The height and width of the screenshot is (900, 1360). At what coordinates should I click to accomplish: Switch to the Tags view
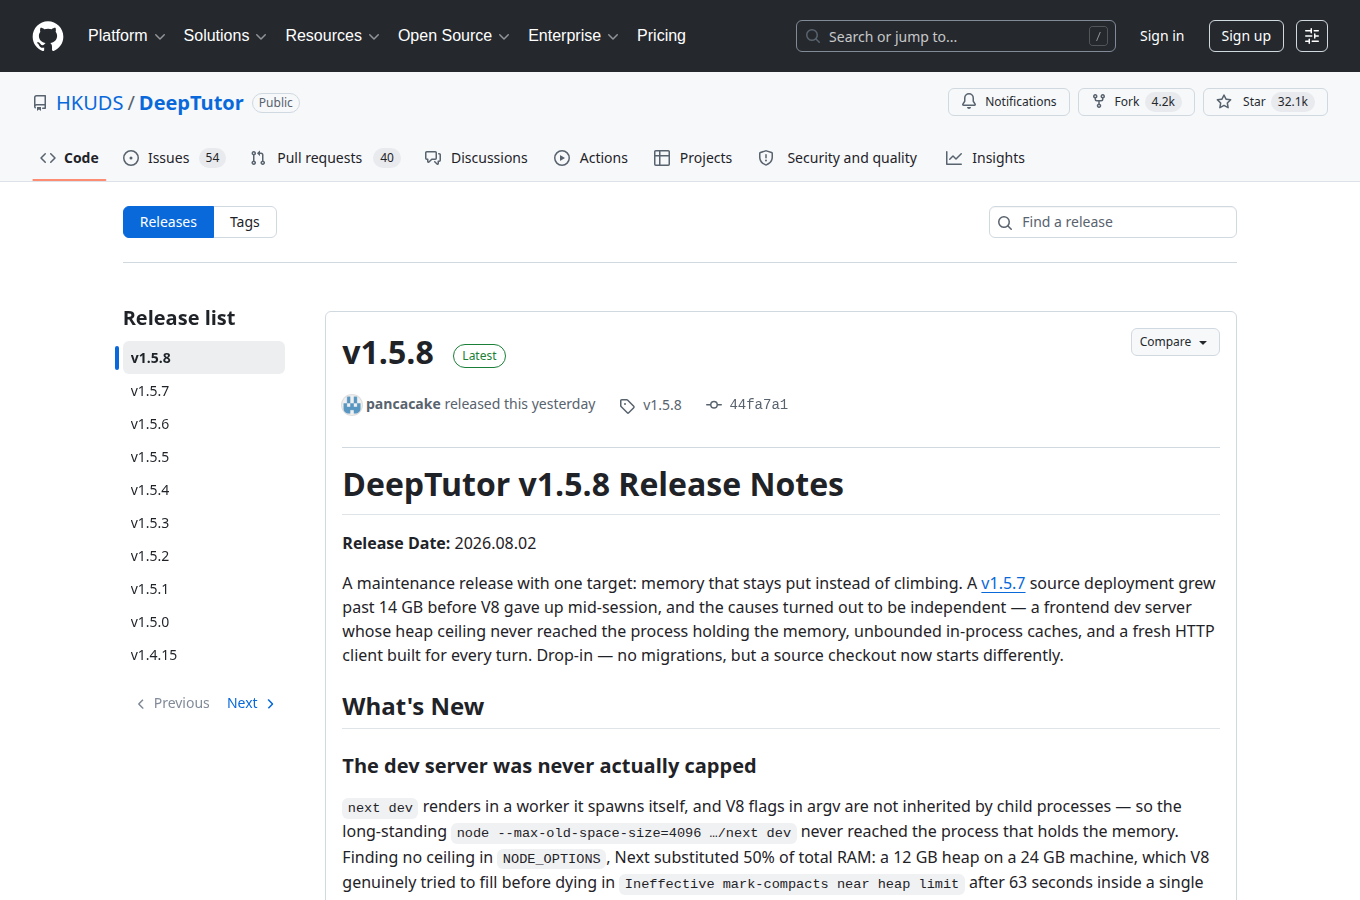245,222
